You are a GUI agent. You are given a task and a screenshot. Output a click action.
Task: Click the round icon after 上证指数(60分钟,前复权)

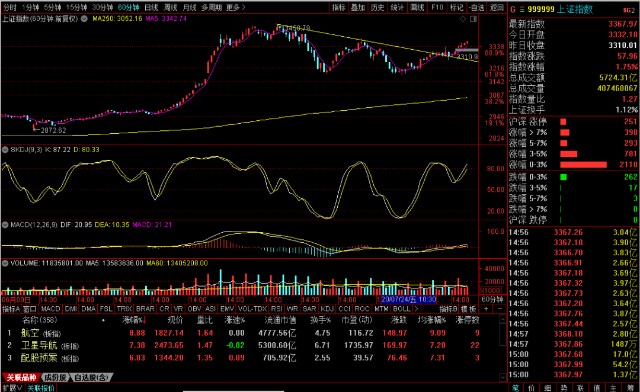(84, 19)
